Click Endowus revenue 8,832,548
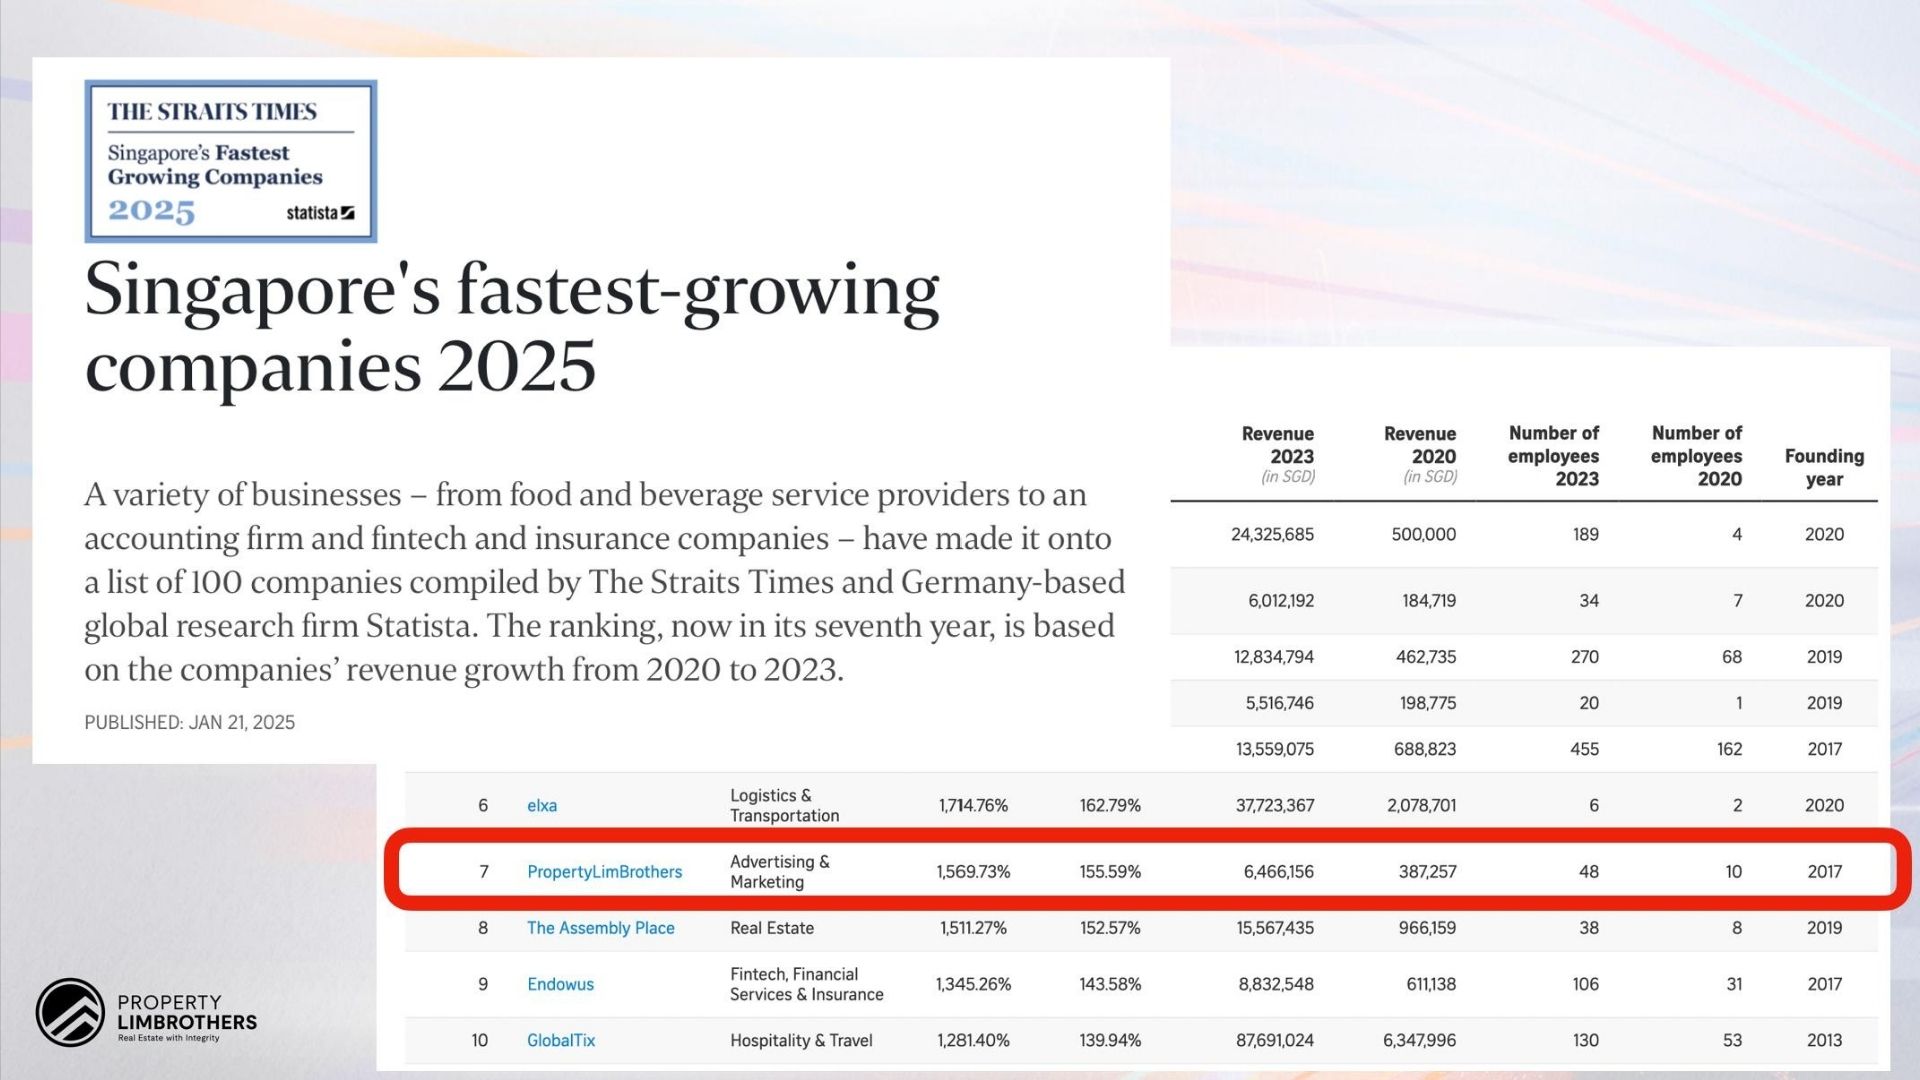This screenshot has width=1920, height=1080. pyautogui.click(x=1276, y=984)
